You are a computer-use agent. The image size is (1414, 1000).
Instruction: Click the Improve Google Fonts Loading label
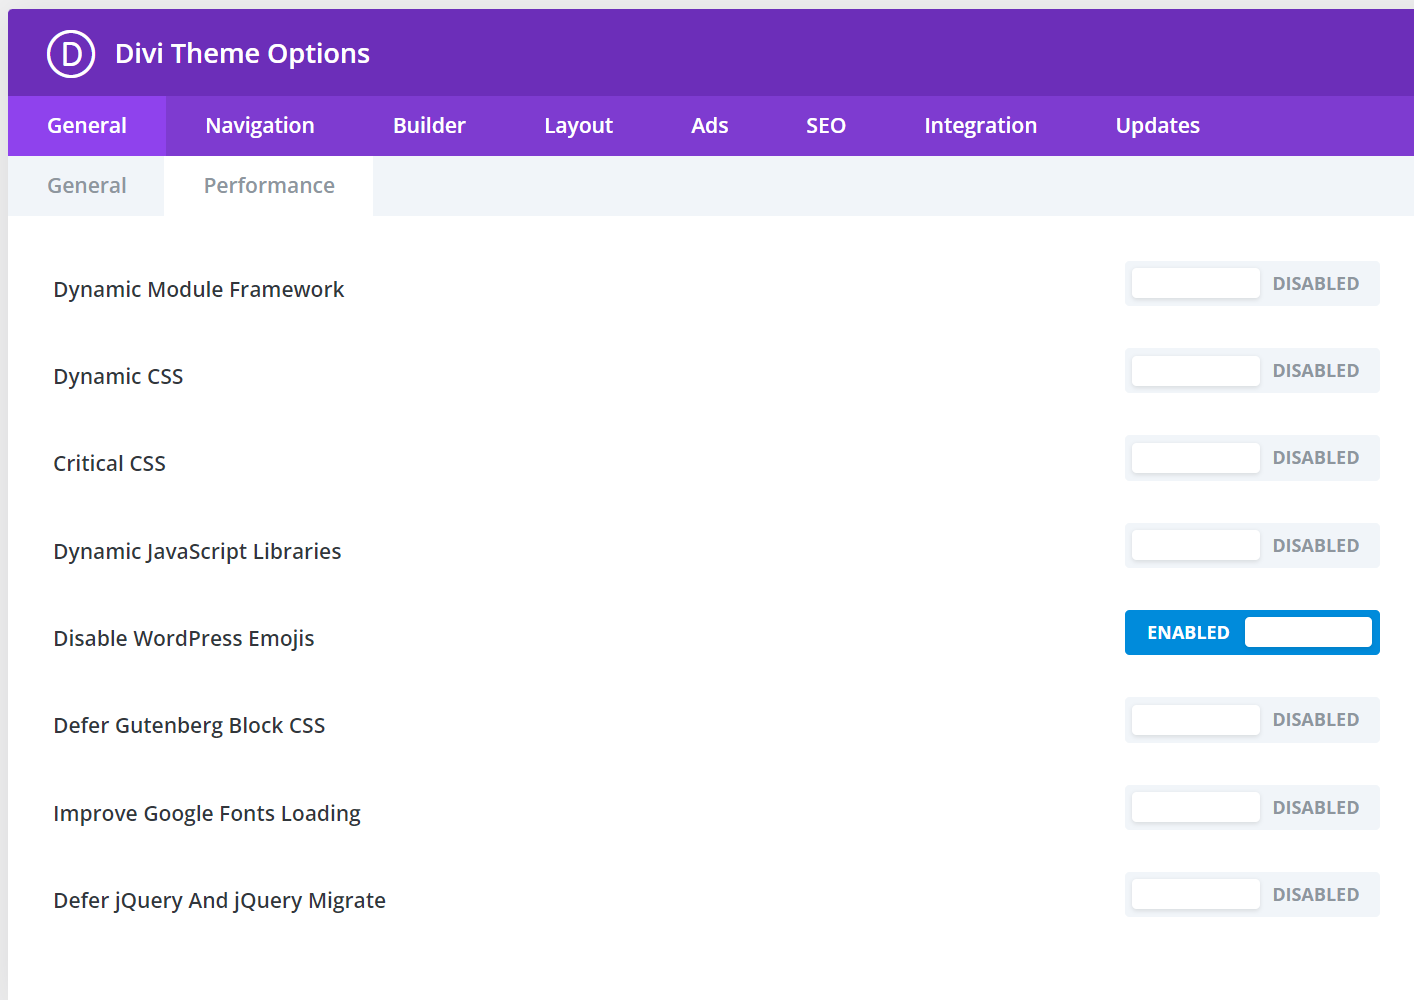(207, 814)
